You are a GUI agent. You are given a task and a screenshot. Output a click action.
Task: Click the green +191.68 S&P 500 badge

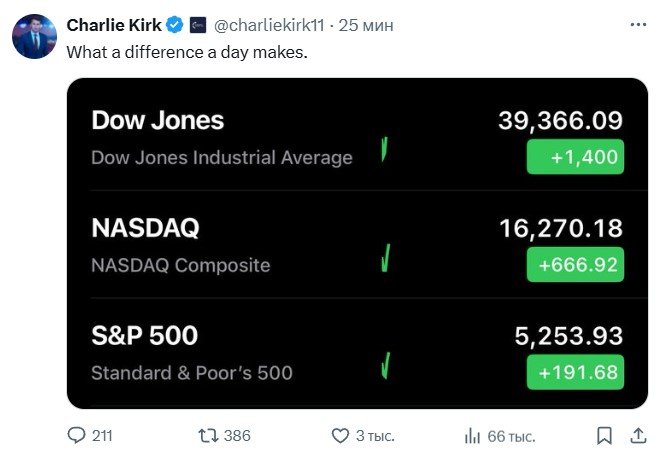pyautogui.click(x=575, y=372)
